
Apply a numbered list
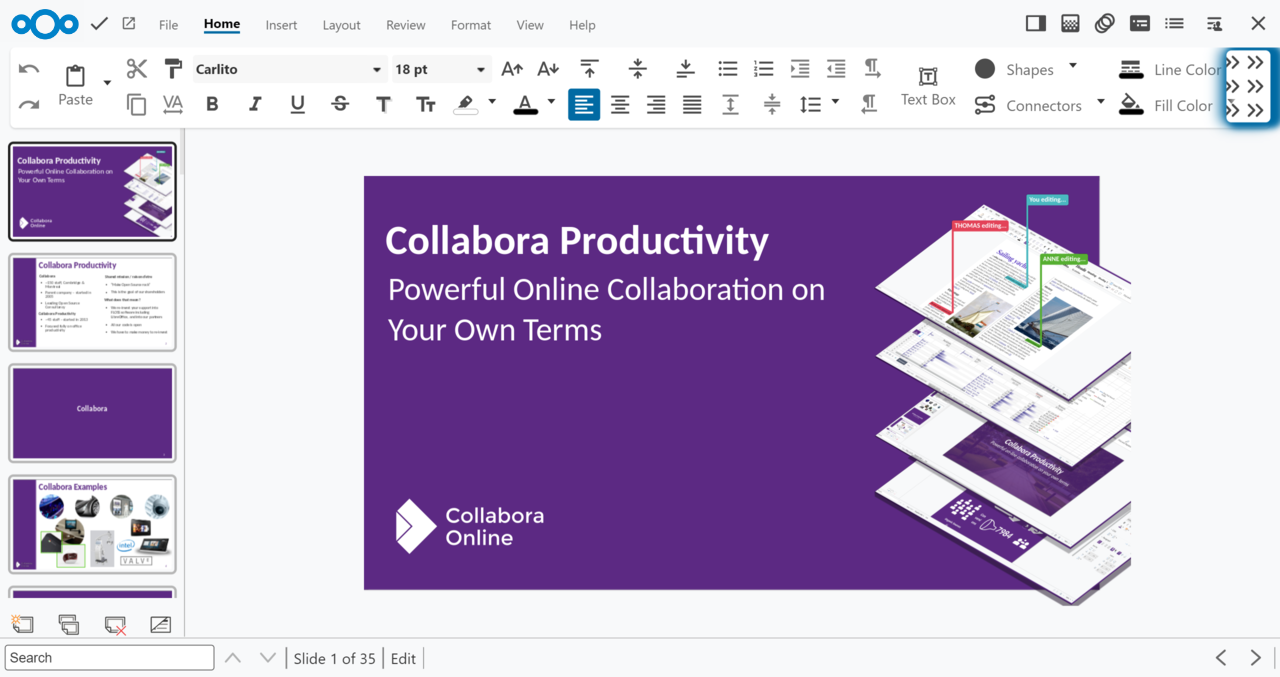(x=764, y=69)
